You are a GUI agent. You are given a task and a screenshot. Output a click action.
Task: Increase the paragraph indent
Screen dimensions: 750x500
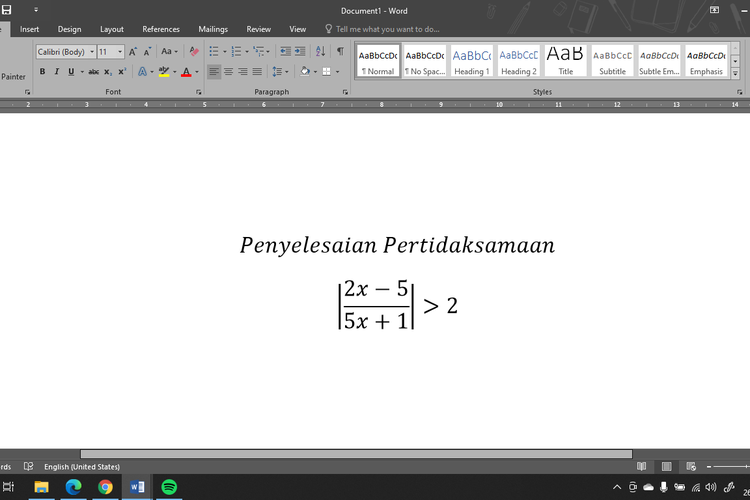[300, 51]
